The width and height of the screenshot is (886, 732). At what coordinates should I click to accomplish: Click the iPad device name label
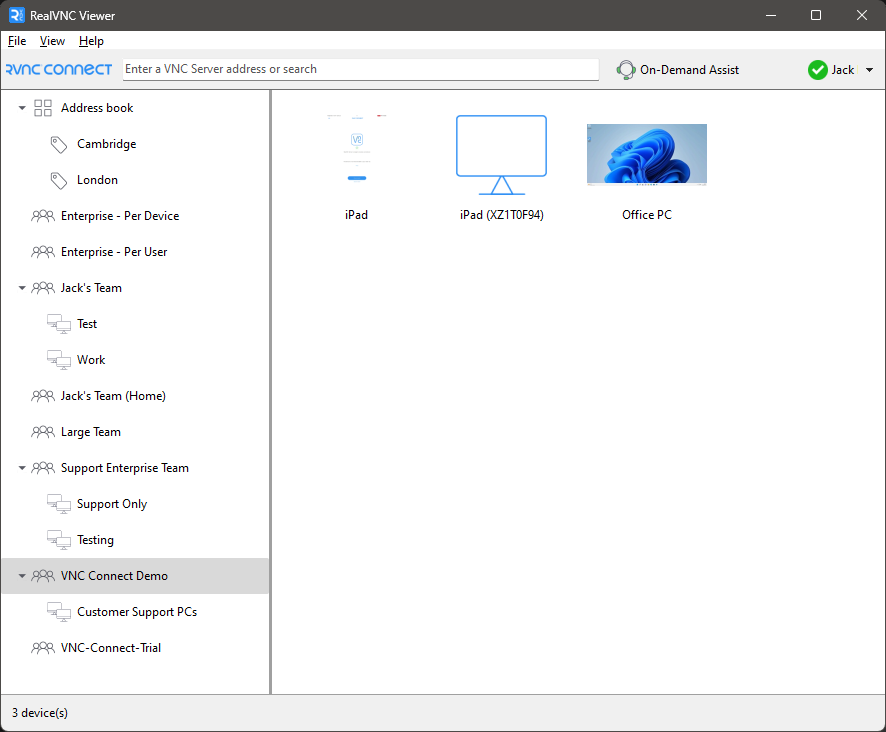click(x=357, y=215)
